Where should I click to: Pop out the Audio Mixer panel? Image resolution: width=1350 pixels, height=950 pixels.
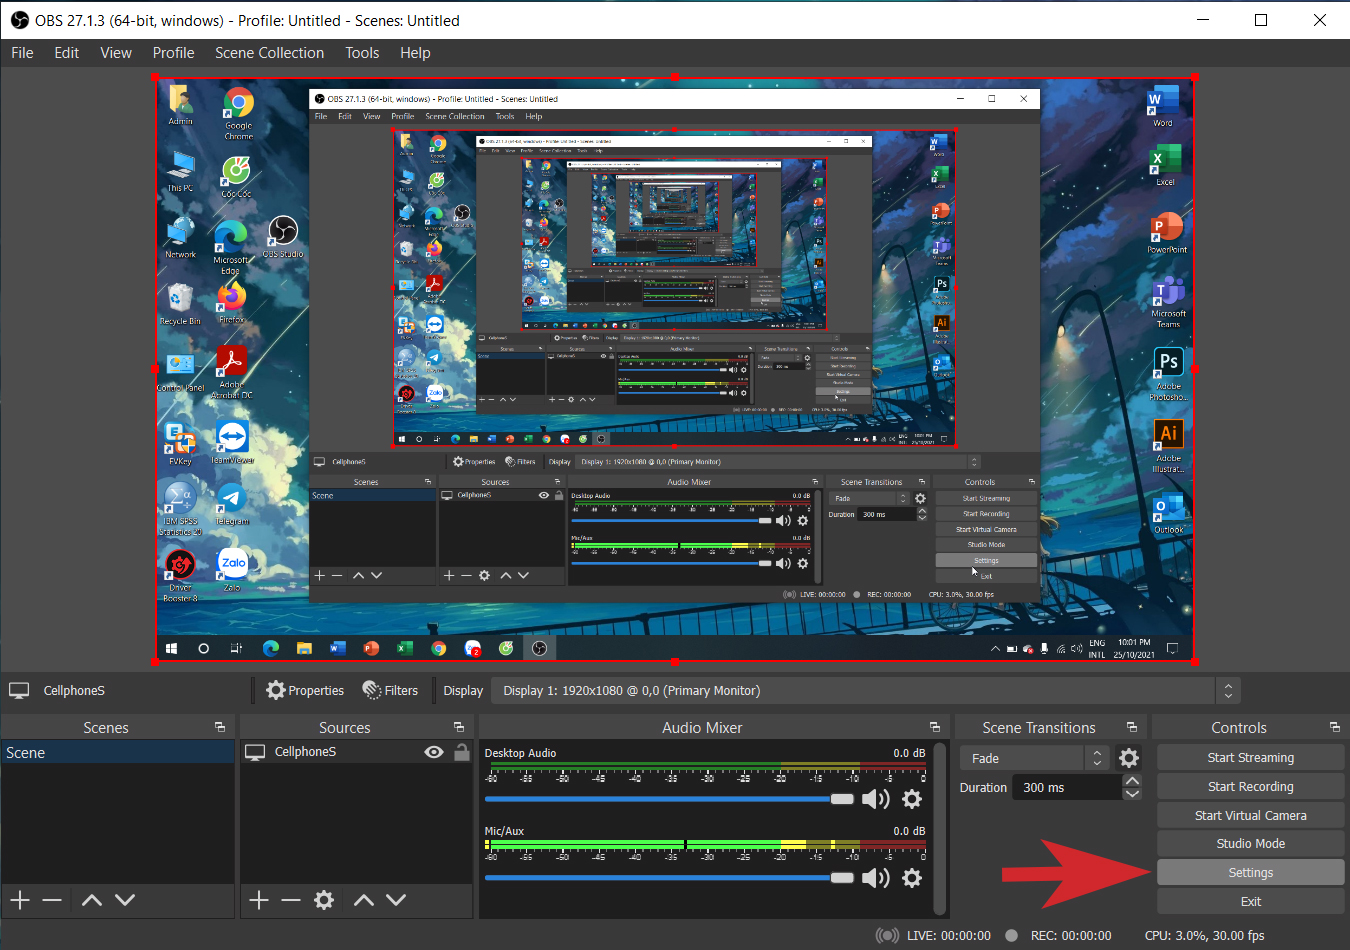[936, 727]
